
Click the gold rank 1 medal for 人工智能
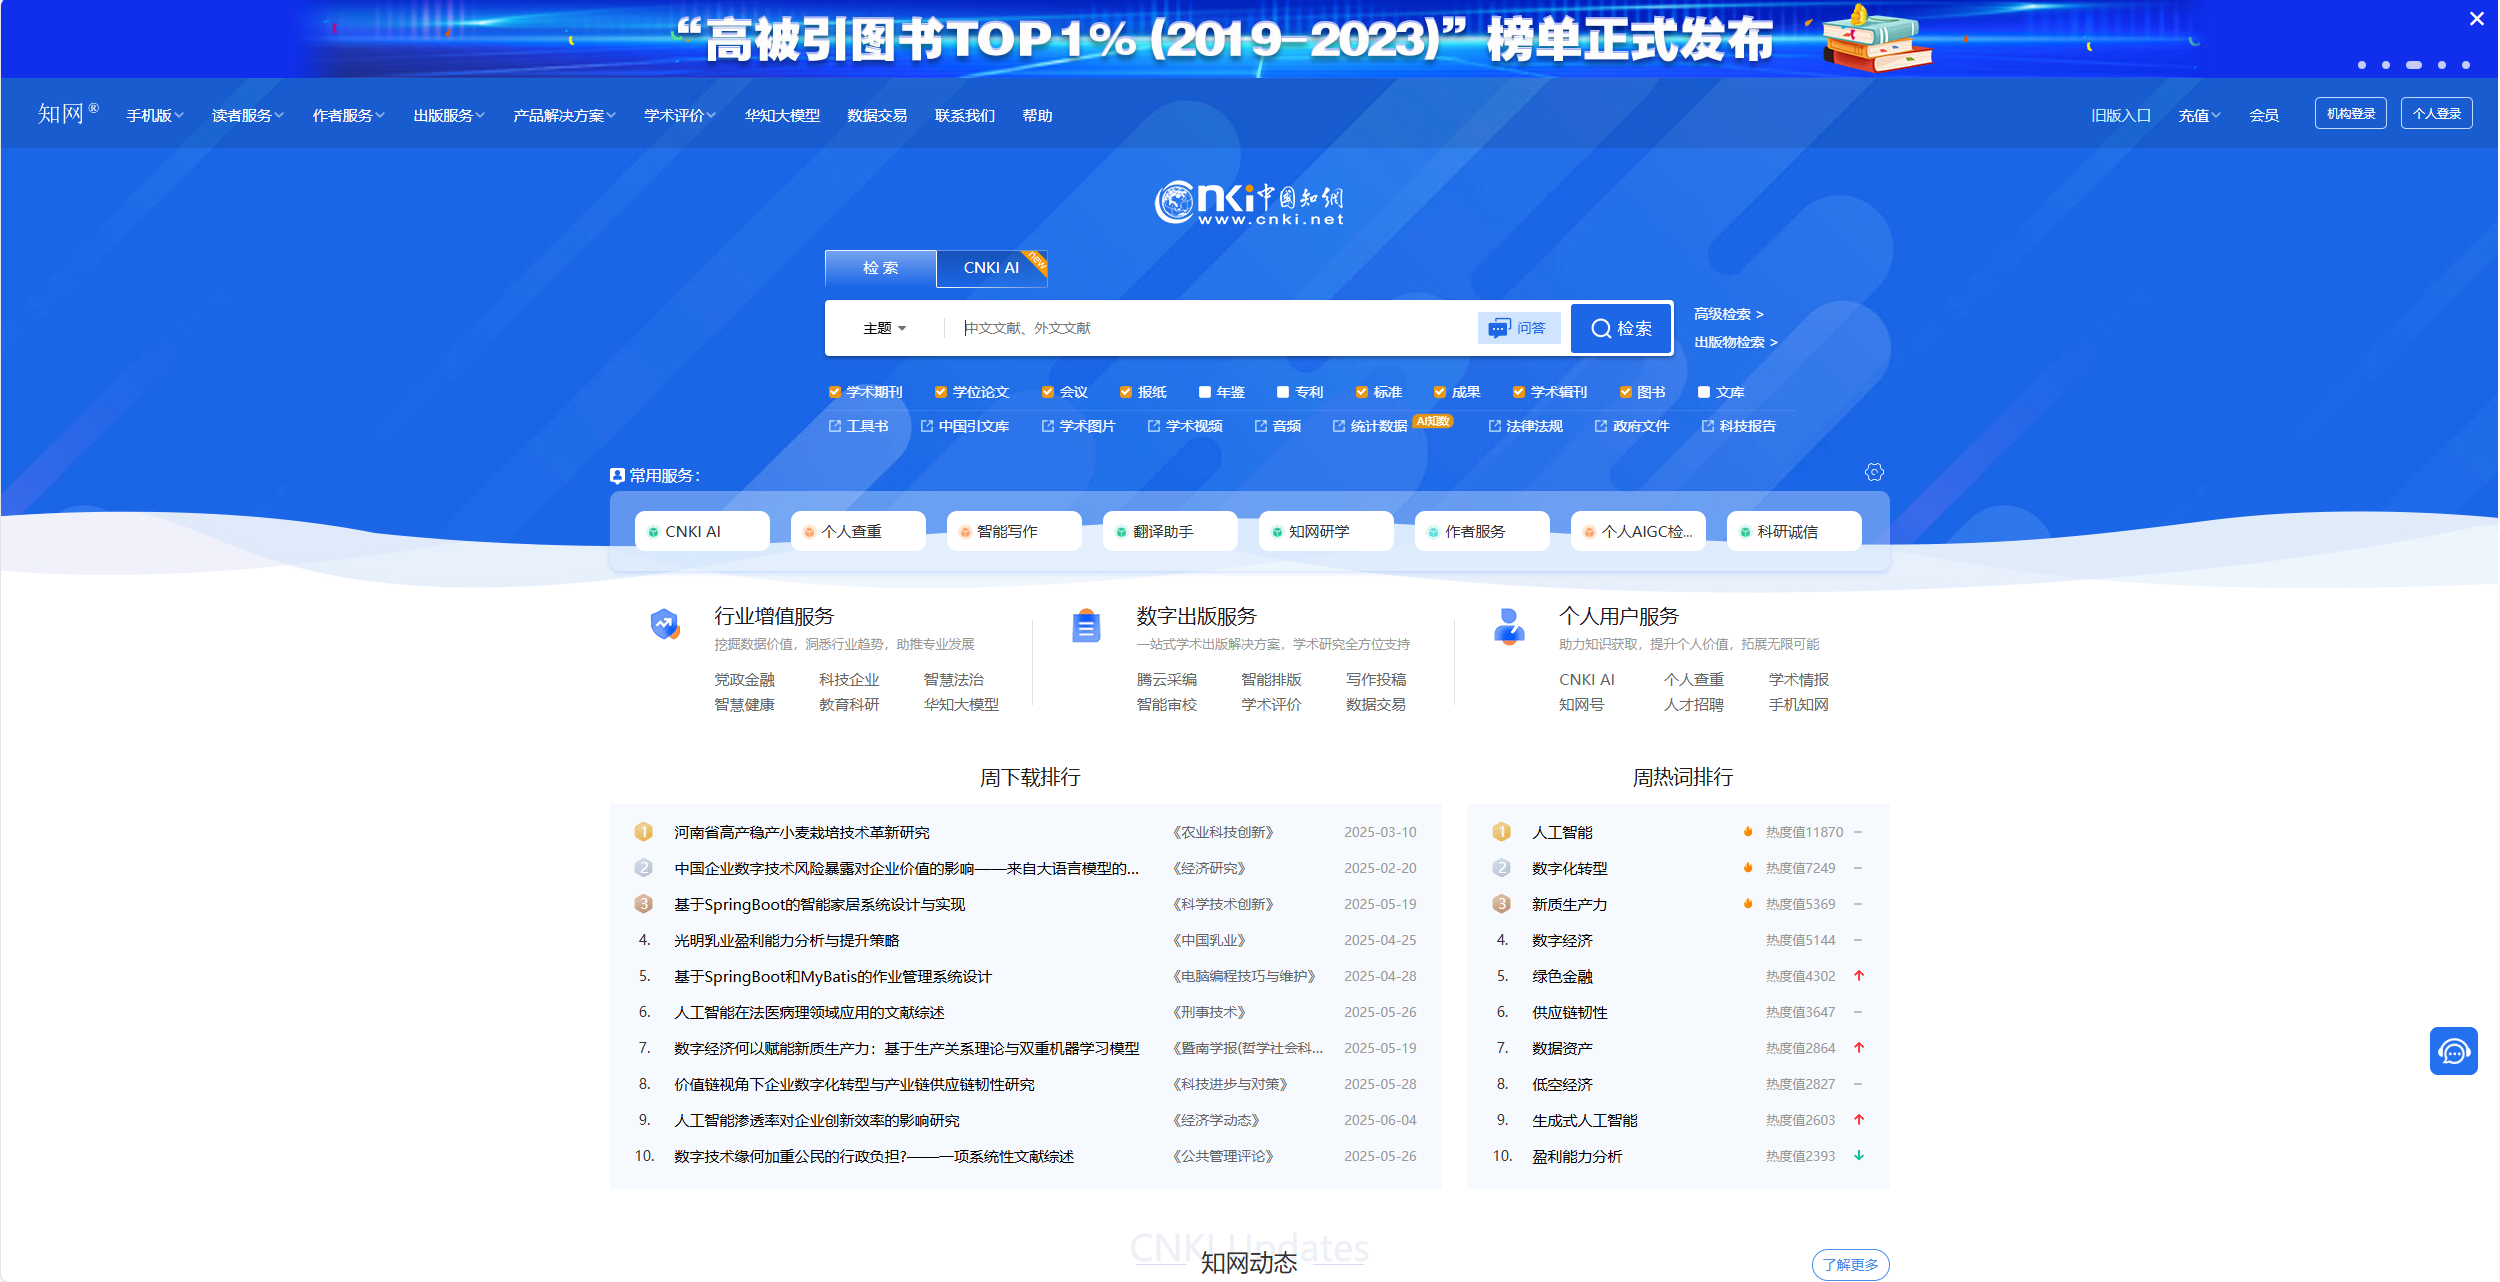(x=1501, y=832)
